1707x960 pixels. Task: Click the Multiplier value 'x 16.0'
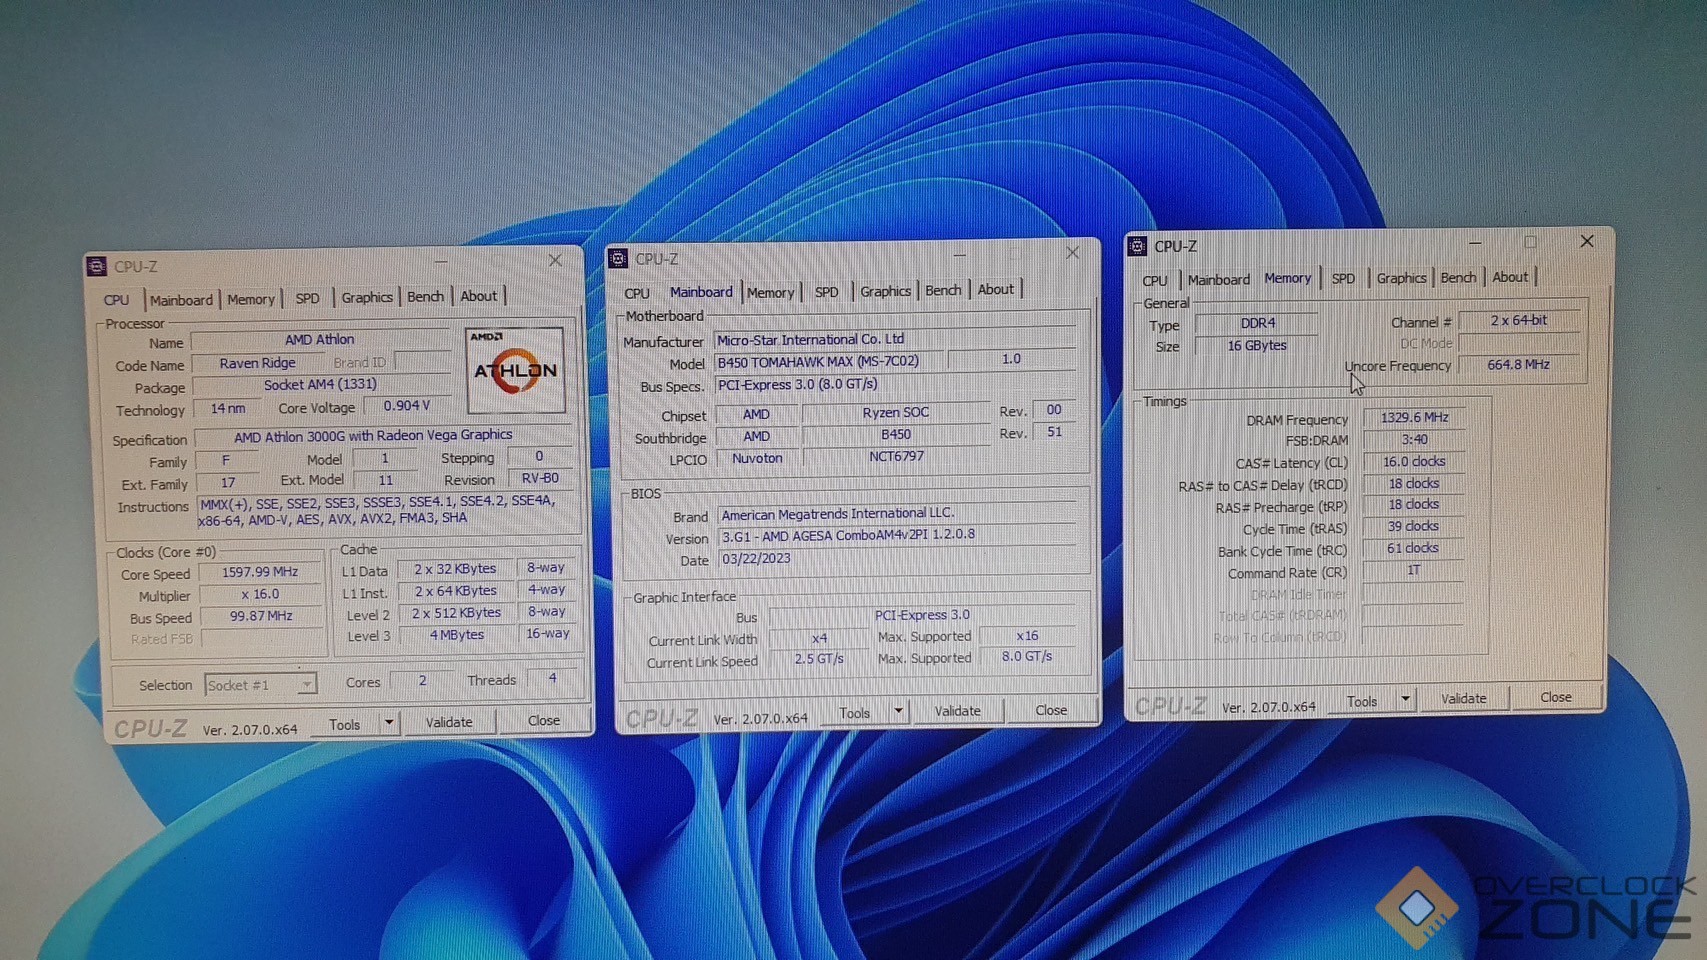pyautogui.click(x=261, y=594)
